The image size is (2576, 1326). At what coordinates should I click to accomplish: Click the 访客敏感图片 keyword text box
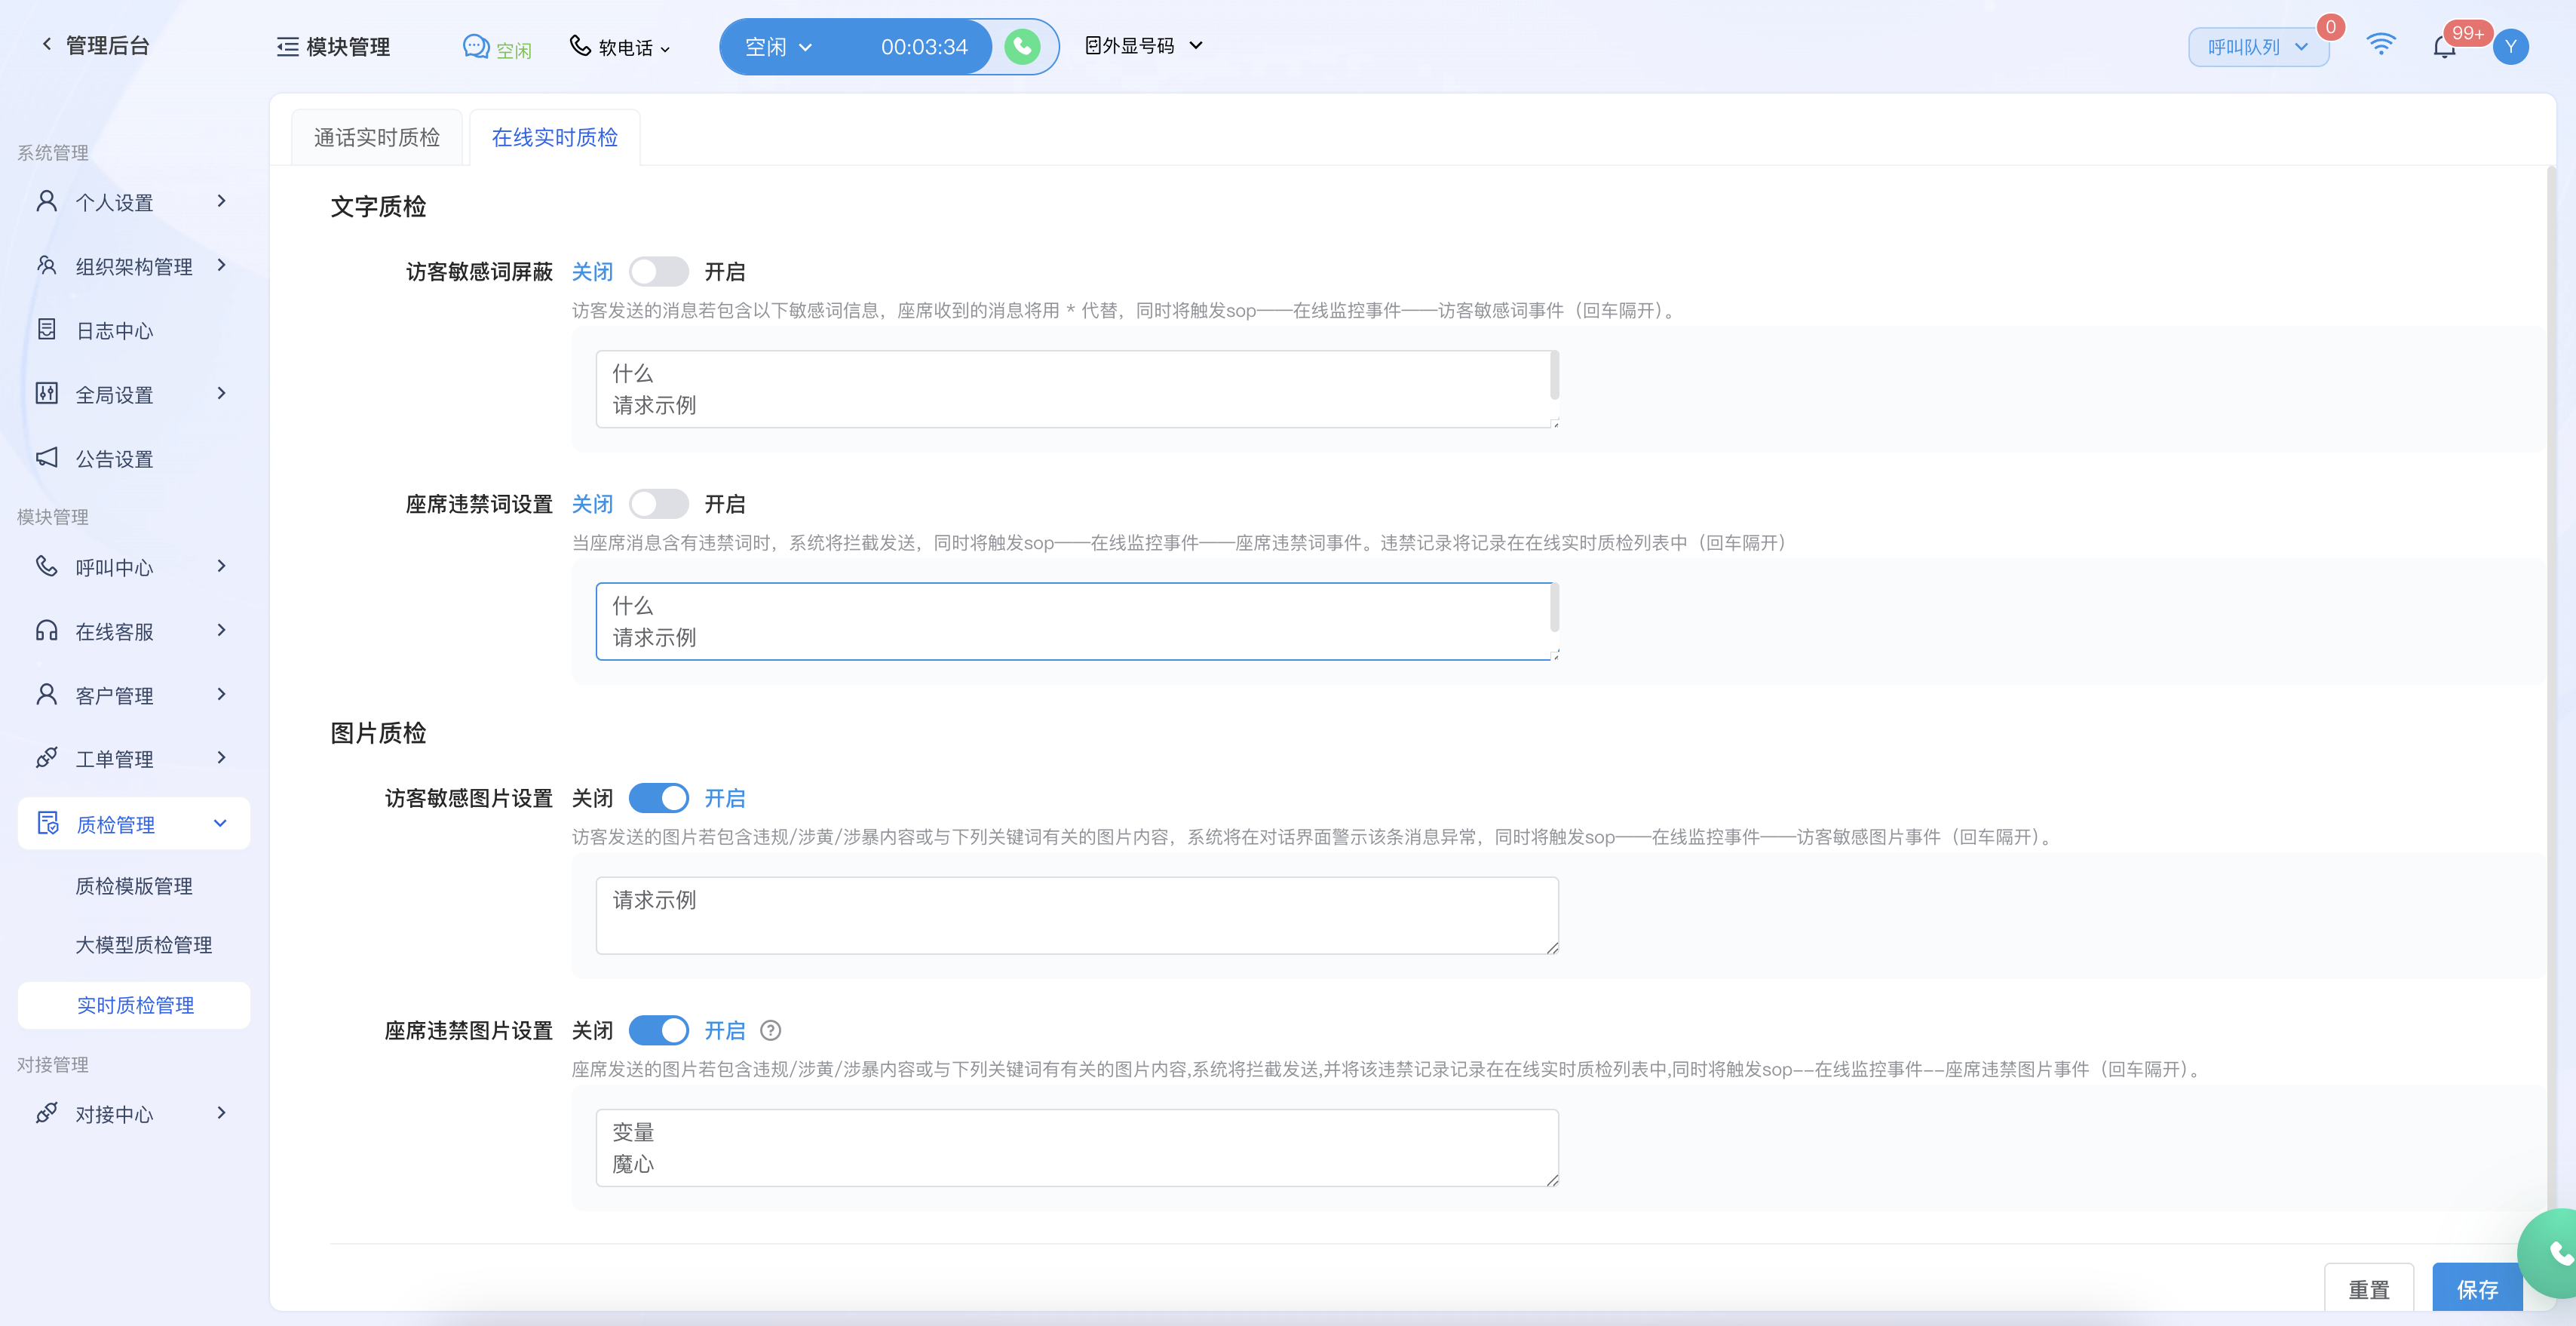(x=1076, y=915)
